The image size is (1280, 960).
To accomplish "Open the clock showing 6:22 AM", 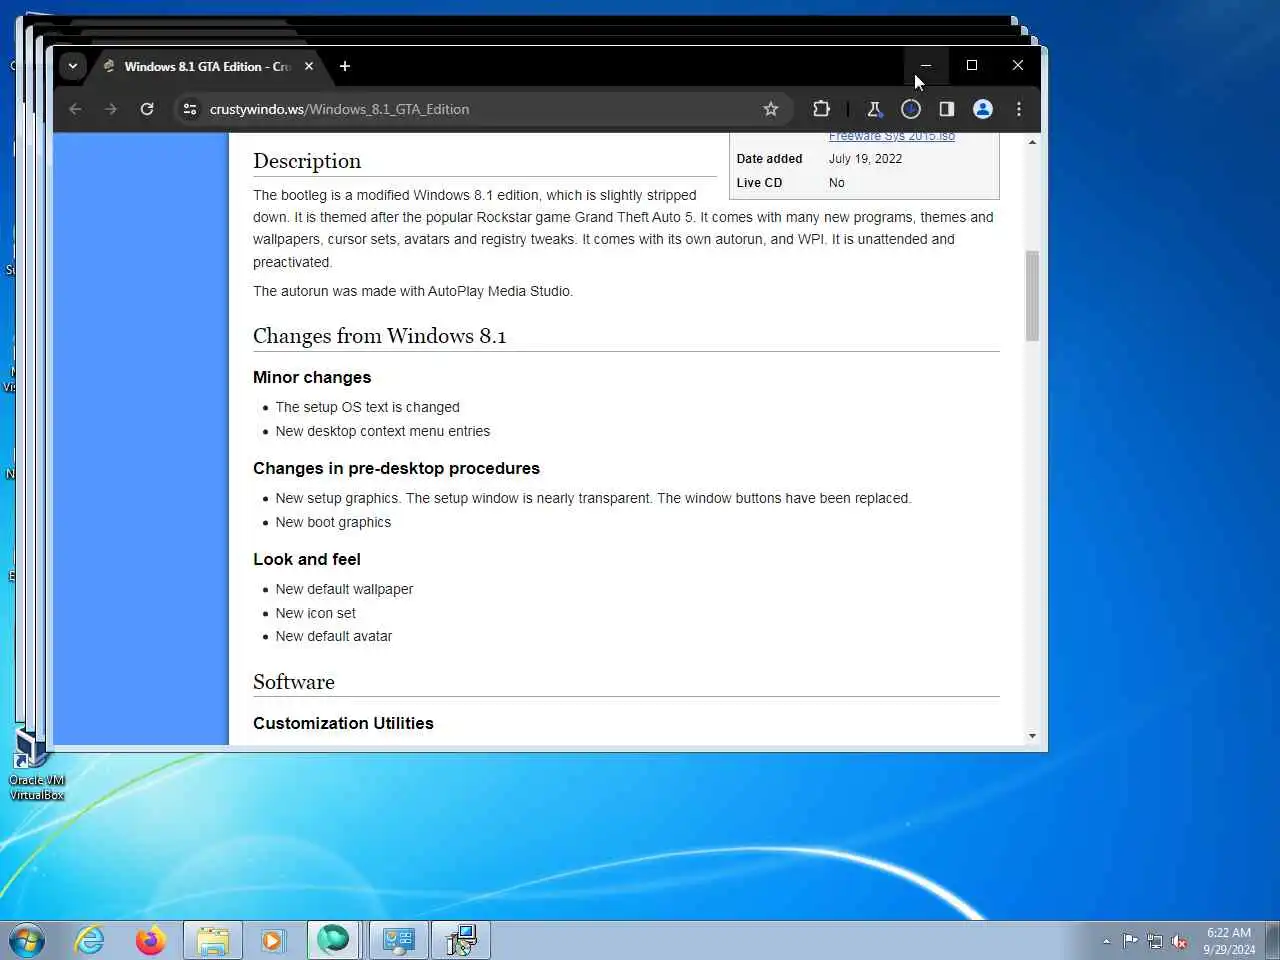I will tap(1229, 941).
